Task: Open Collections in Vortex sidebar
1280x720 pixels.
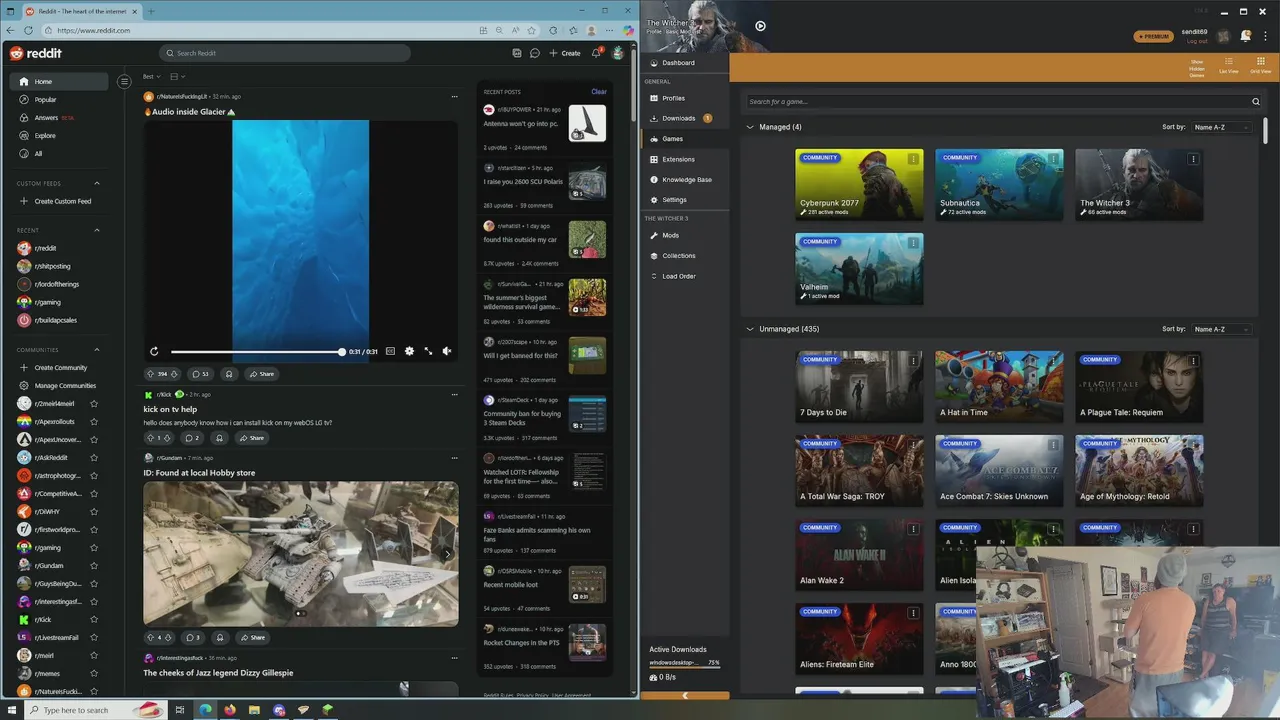Action: pos(685,256)
